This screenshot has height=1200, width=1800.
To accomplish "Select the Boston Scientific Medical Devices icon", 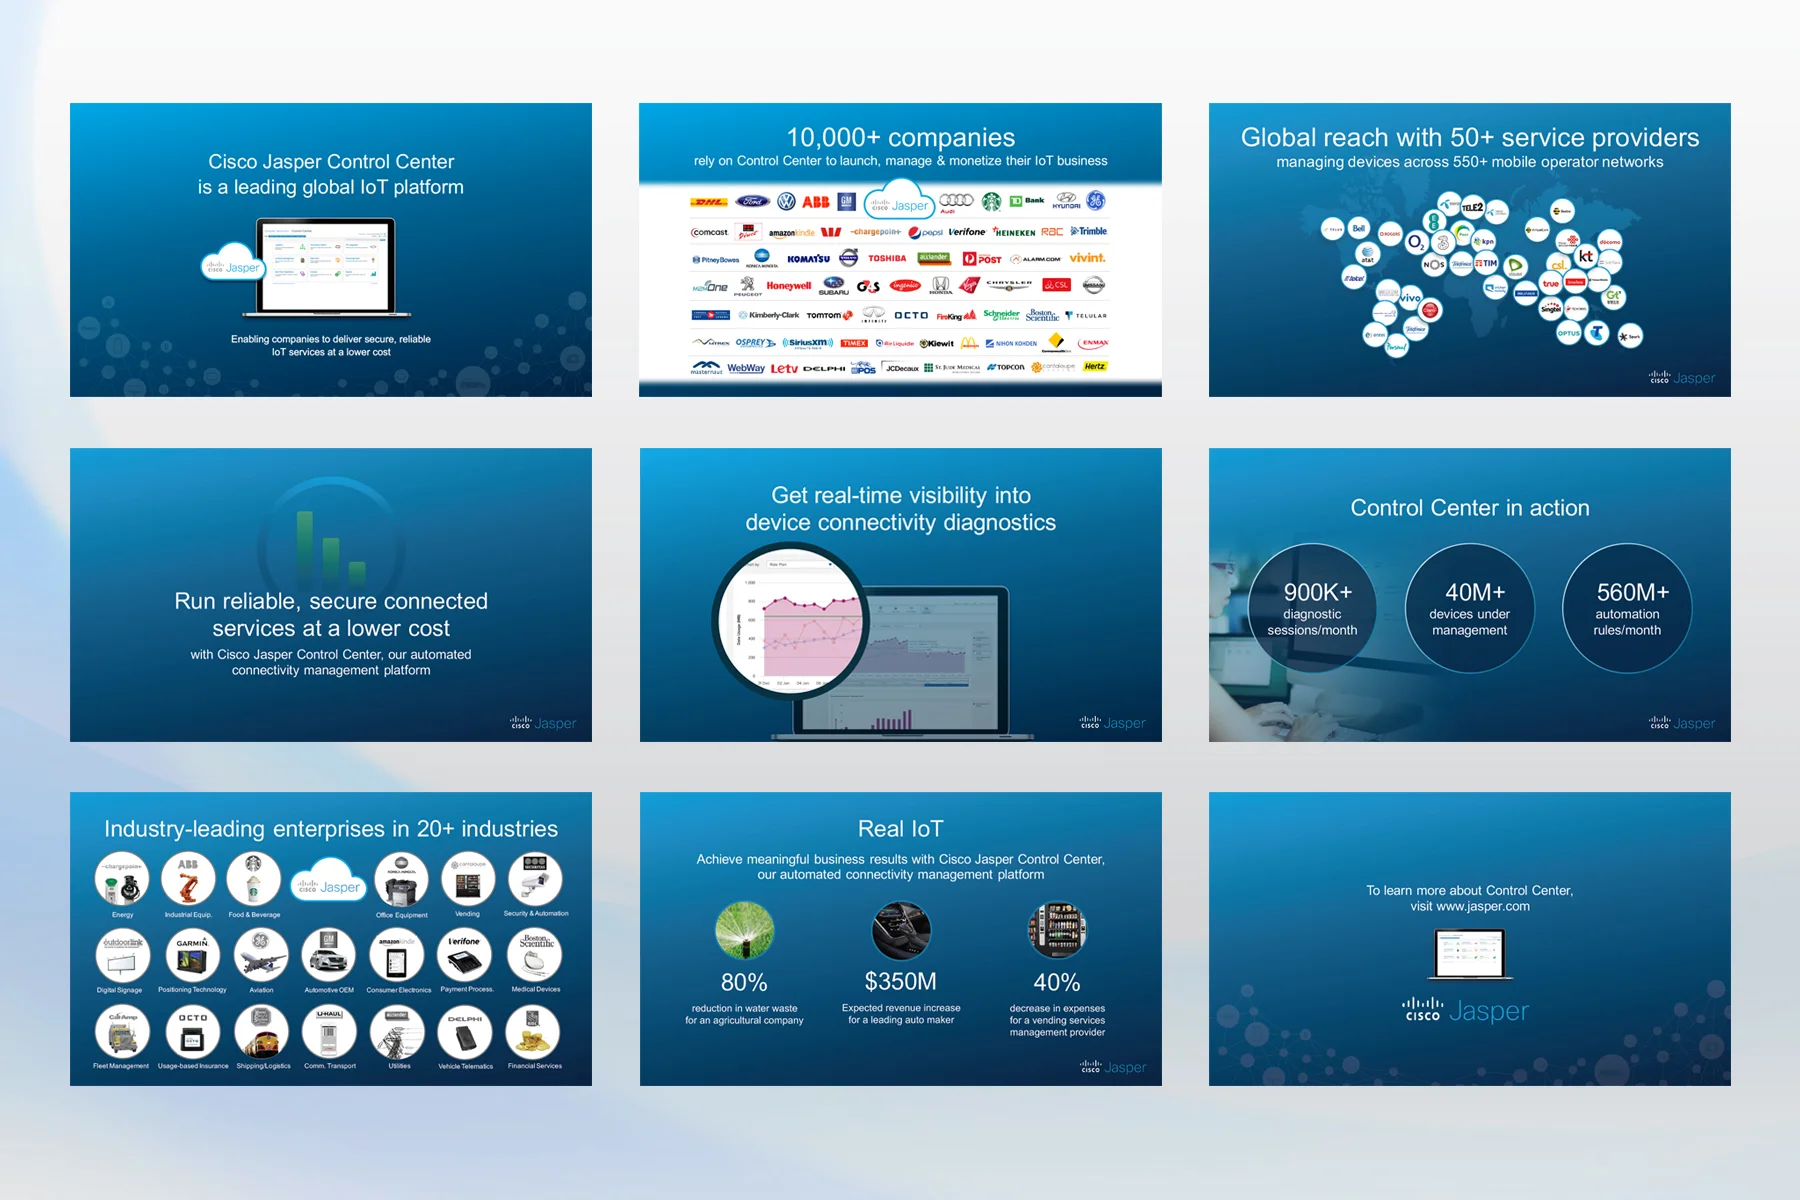I will pos(535,955).
